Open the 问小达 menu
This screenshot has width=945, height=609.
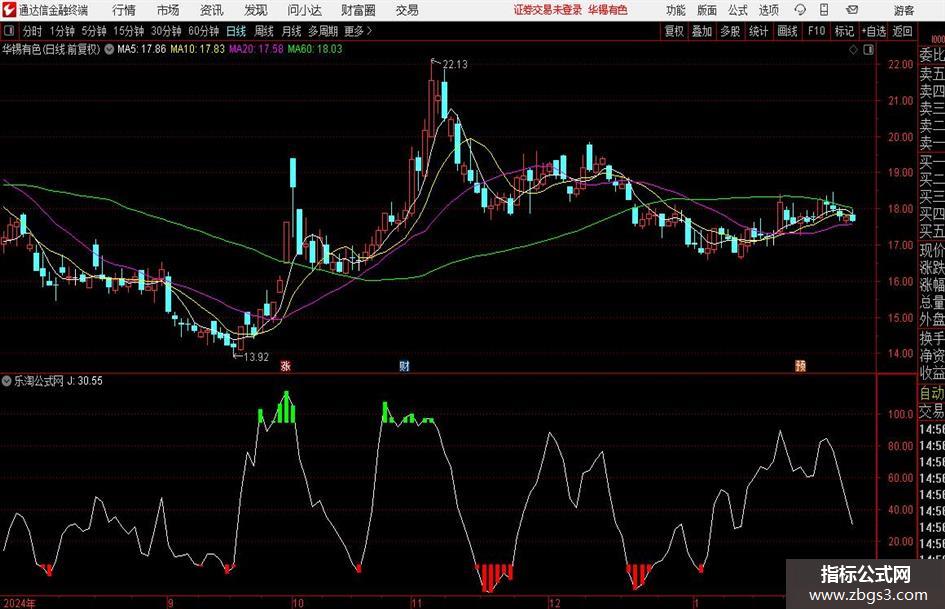click(x=304, y=10)
